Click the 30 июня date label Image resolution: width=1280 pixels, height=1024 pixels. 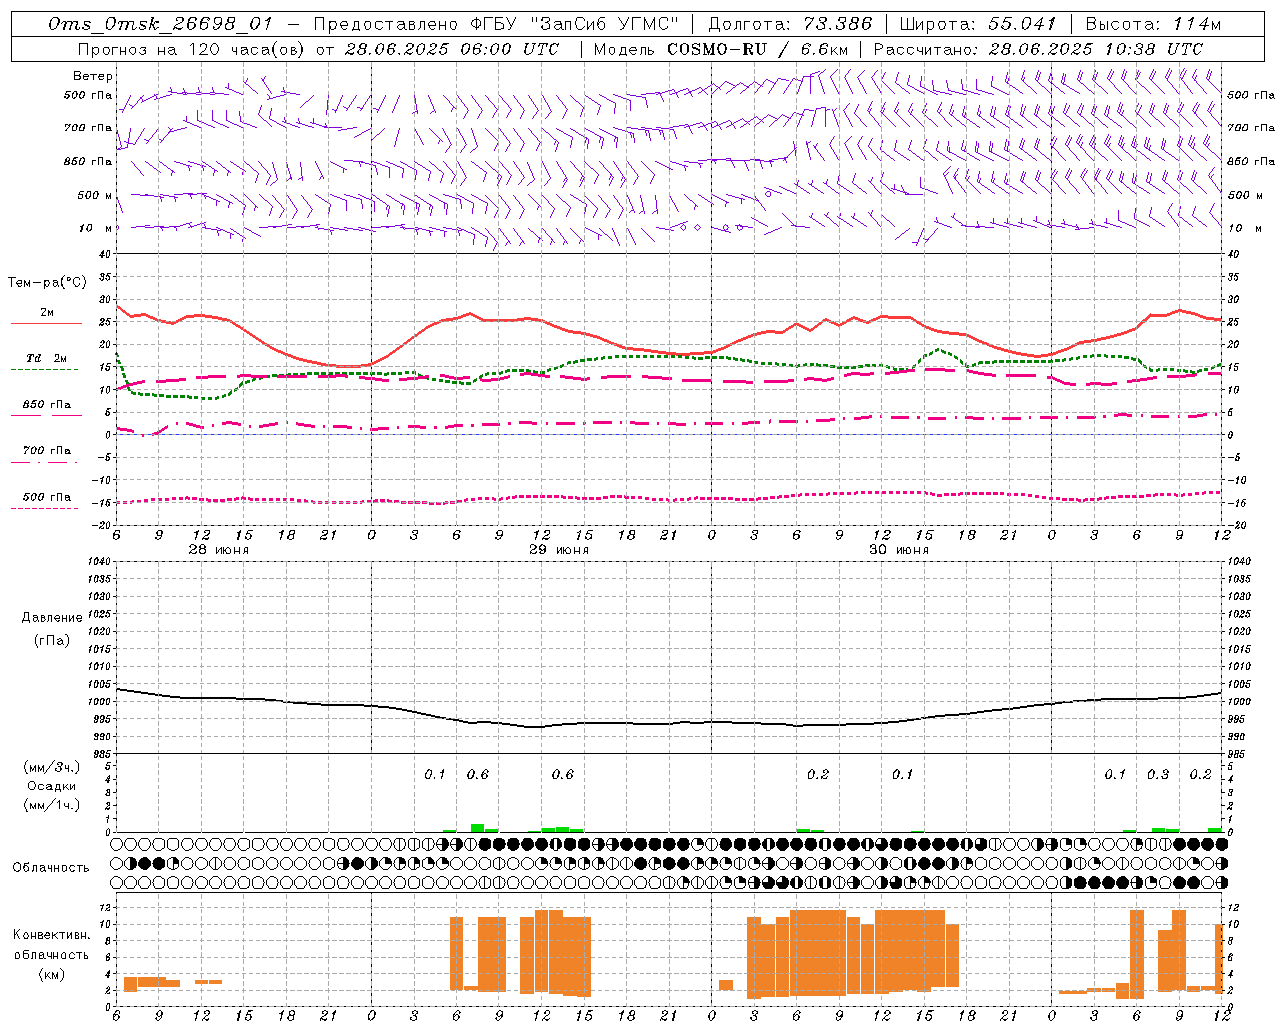(x=899, y=550)
